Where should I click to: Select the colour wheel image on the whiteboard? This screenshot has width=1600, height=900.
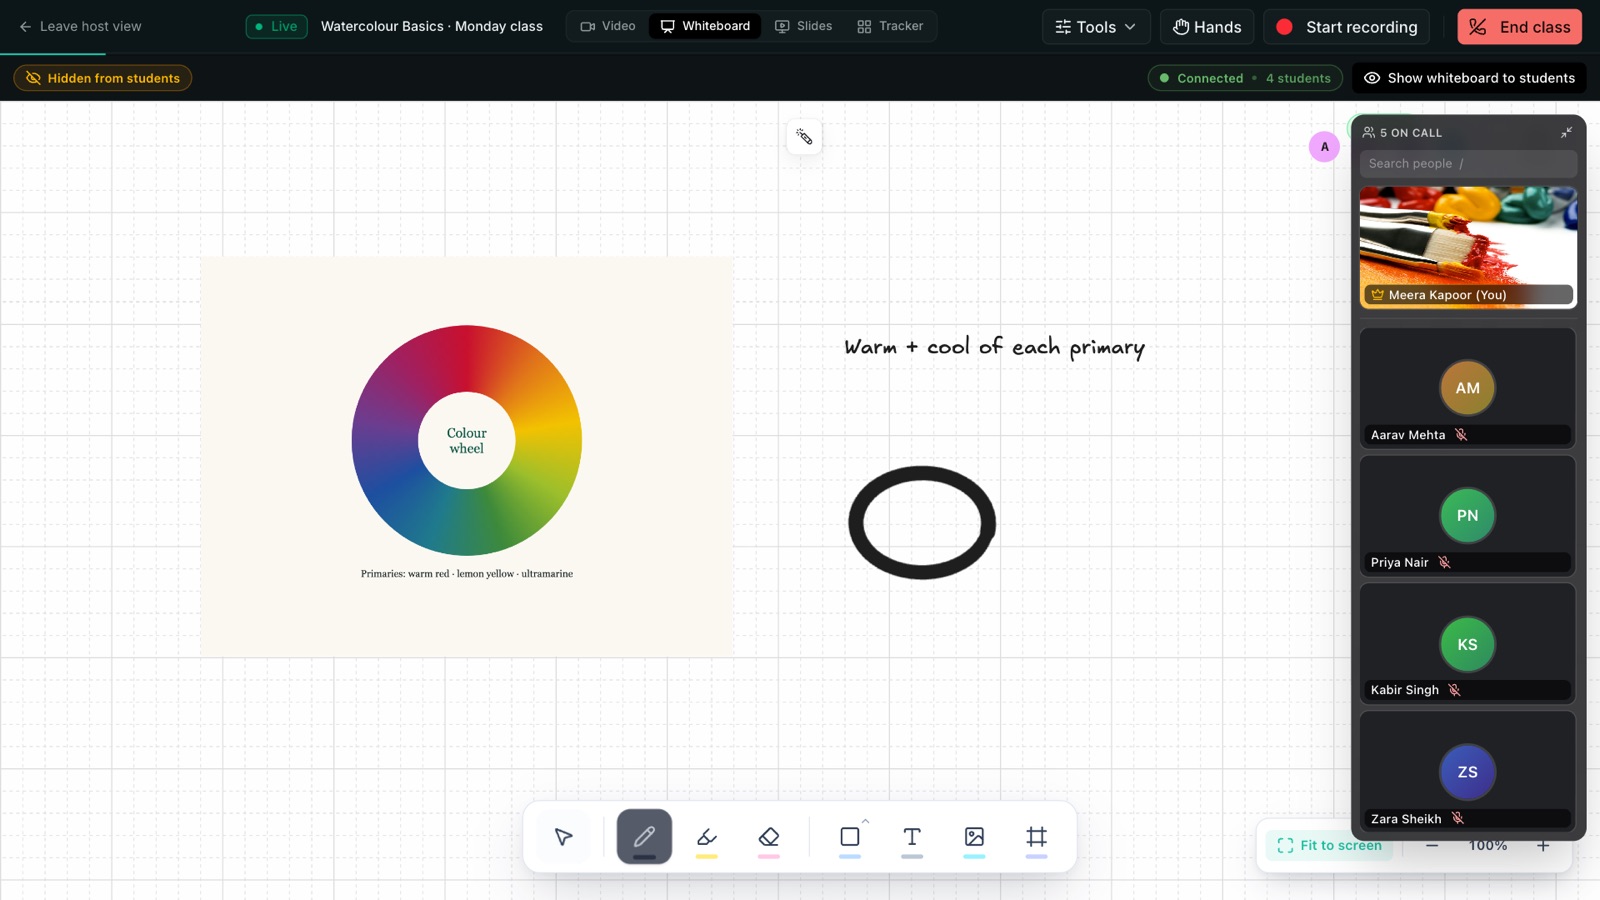pyautogui.click(x=467, y=457)
